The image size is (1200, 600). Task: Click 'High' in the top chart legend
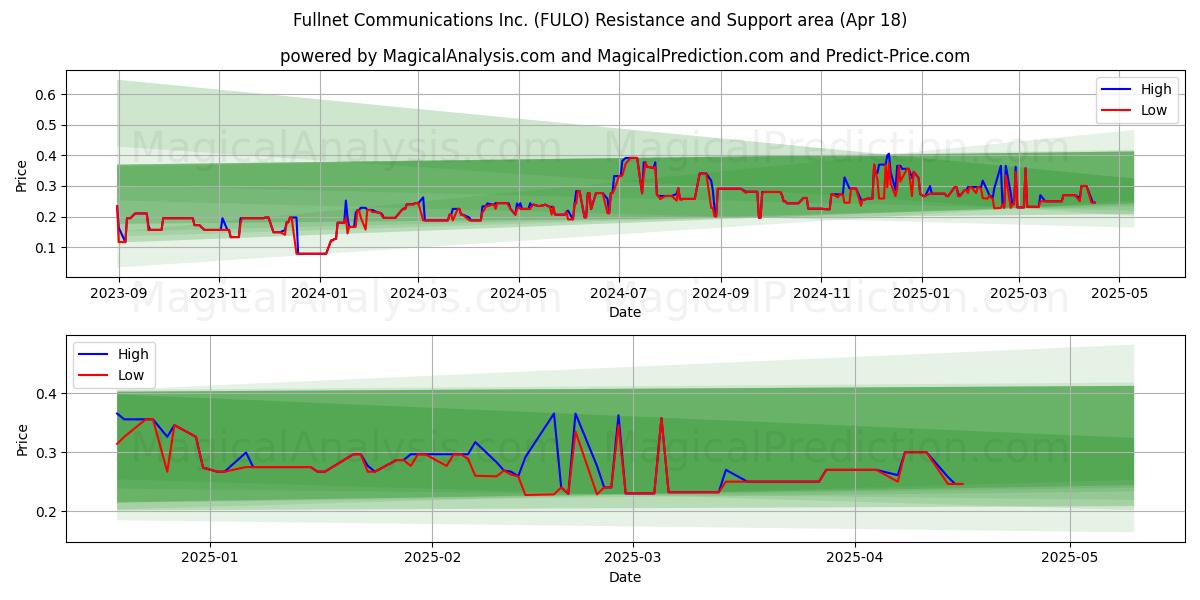pyautogui.click(x=1155, y=89)
